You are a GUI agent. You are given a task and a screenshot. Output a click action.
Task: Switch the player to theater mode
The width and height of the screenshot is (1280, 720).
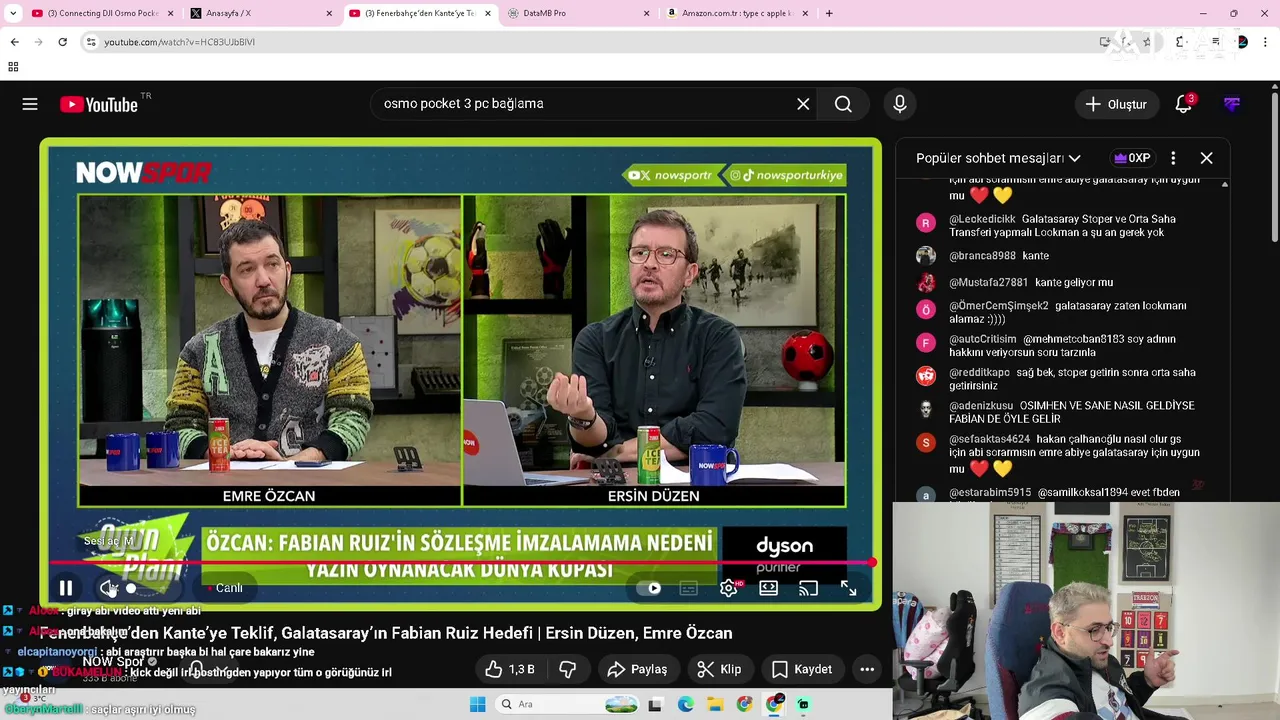(768, 588)
